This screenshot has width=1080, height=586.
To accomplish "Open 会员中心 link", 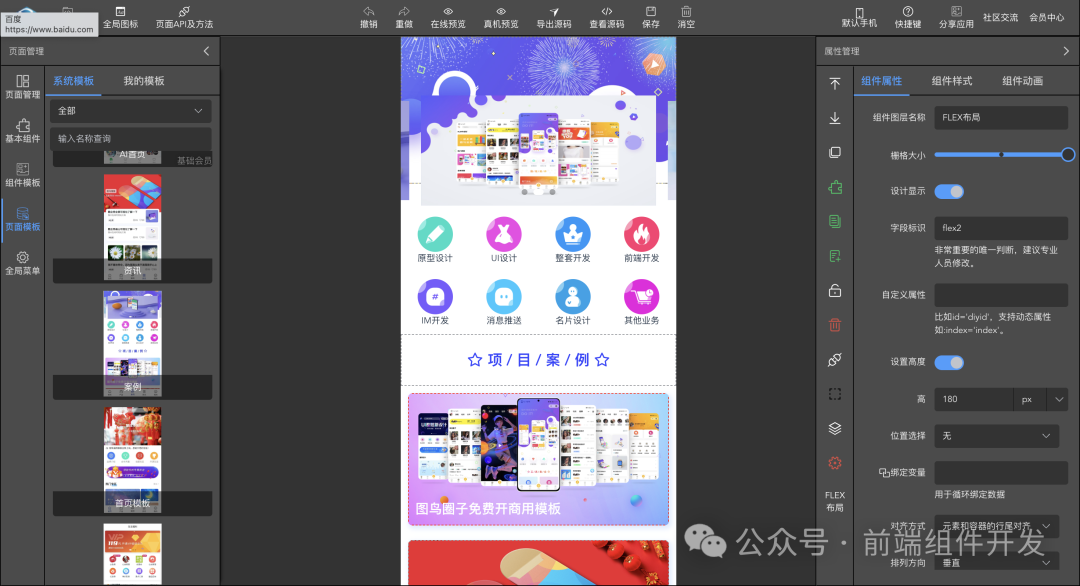I will tap(1046, 17).
